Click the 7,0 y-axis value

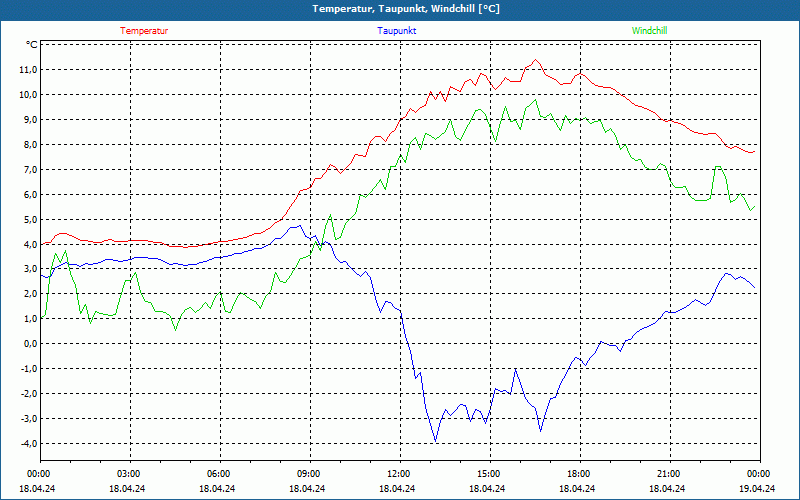(x=30, y=169)
